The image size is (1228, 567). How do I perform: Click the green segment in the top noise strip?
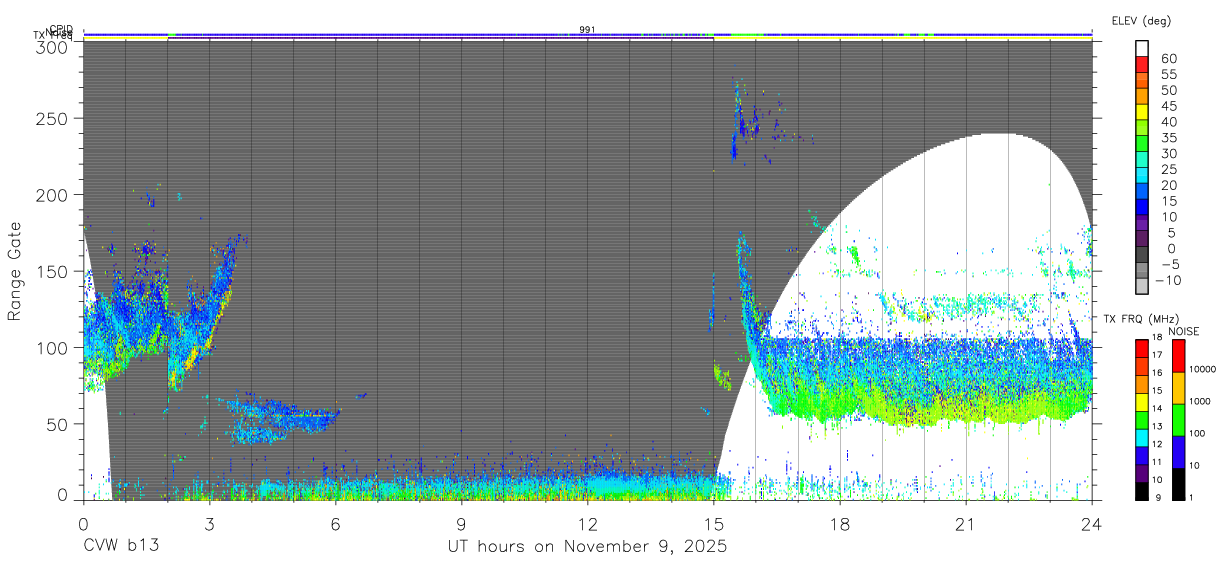[x=745, y=35]
